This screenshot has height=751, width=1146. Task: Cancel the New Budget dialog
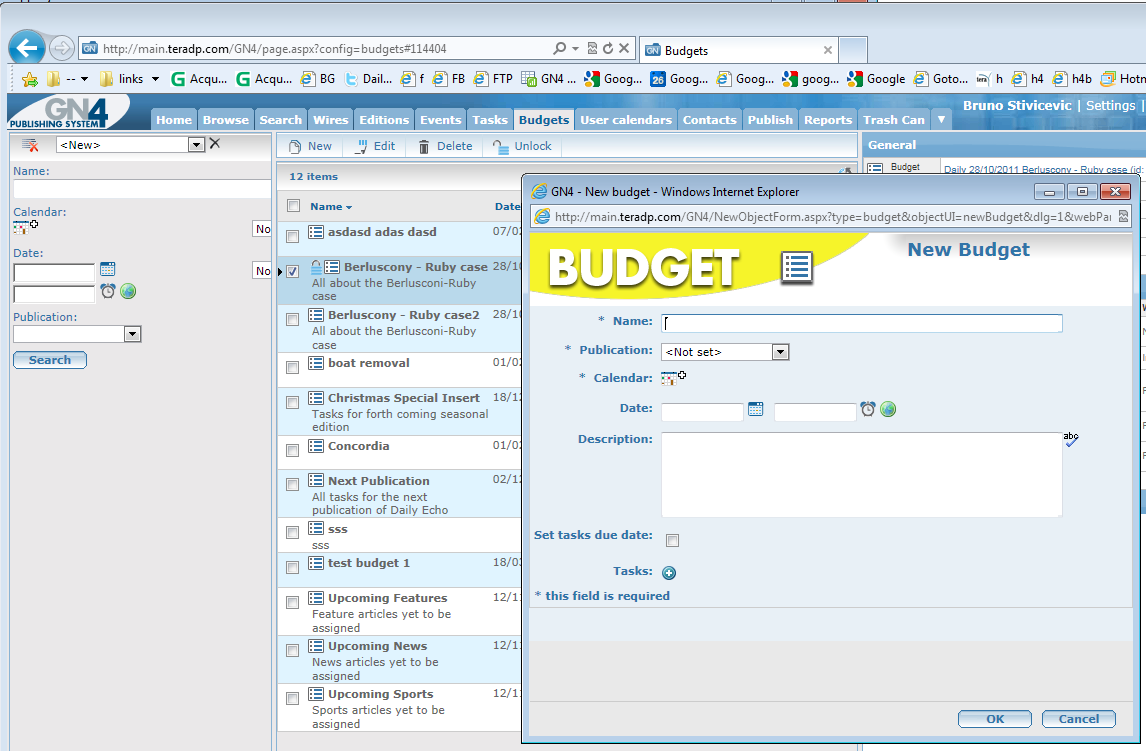(x=1079, y=719)
